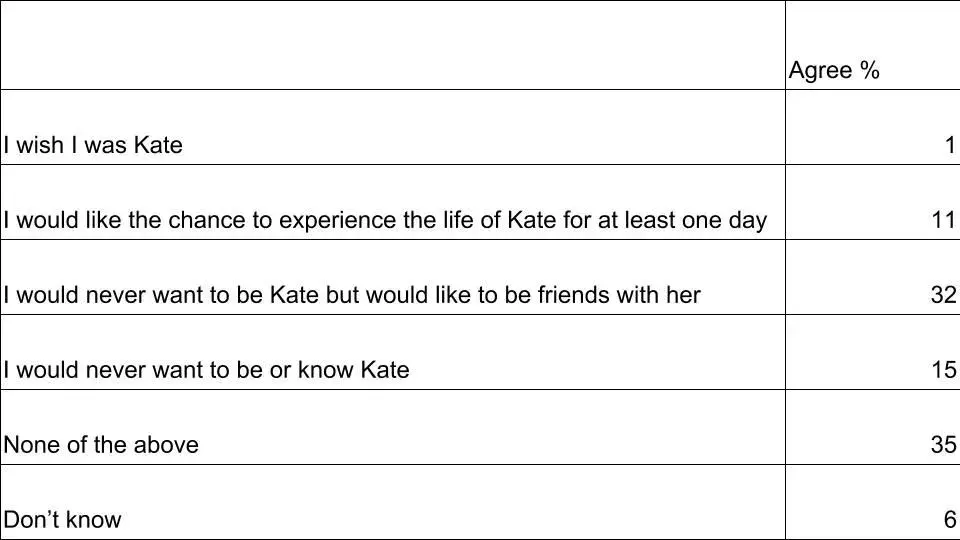Image resolution: width=960 pixels, height=540 pixels.
Task: Click the word 'know' in the fourth statement
Action: [x=326, y=370]
